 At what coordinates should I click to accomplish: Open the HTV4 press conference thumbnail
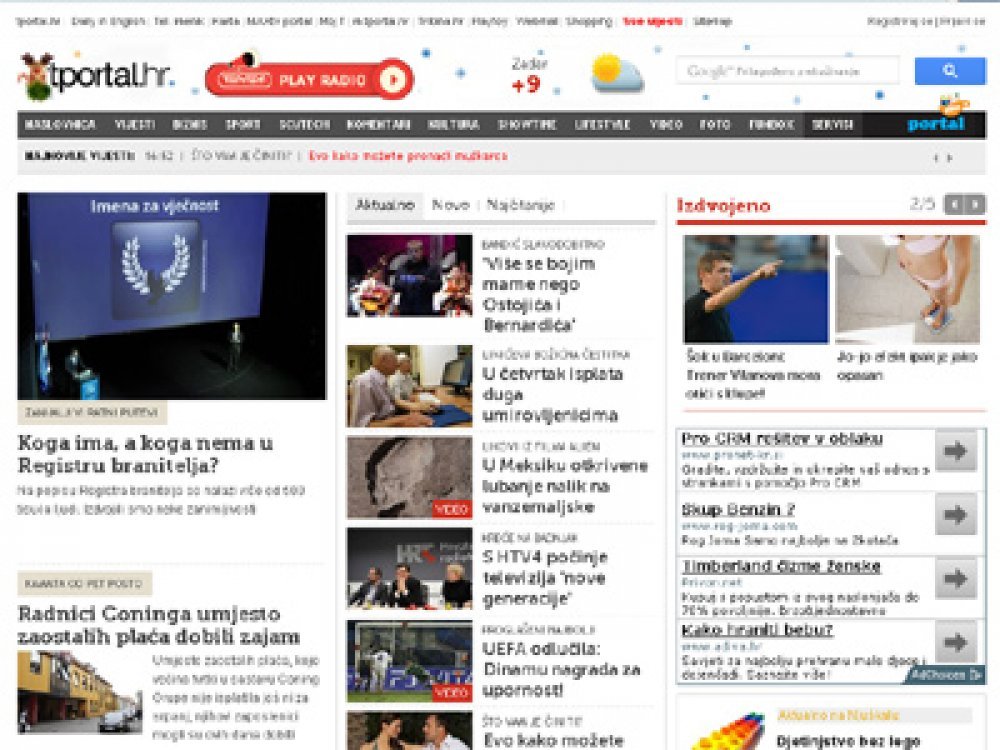409,569
